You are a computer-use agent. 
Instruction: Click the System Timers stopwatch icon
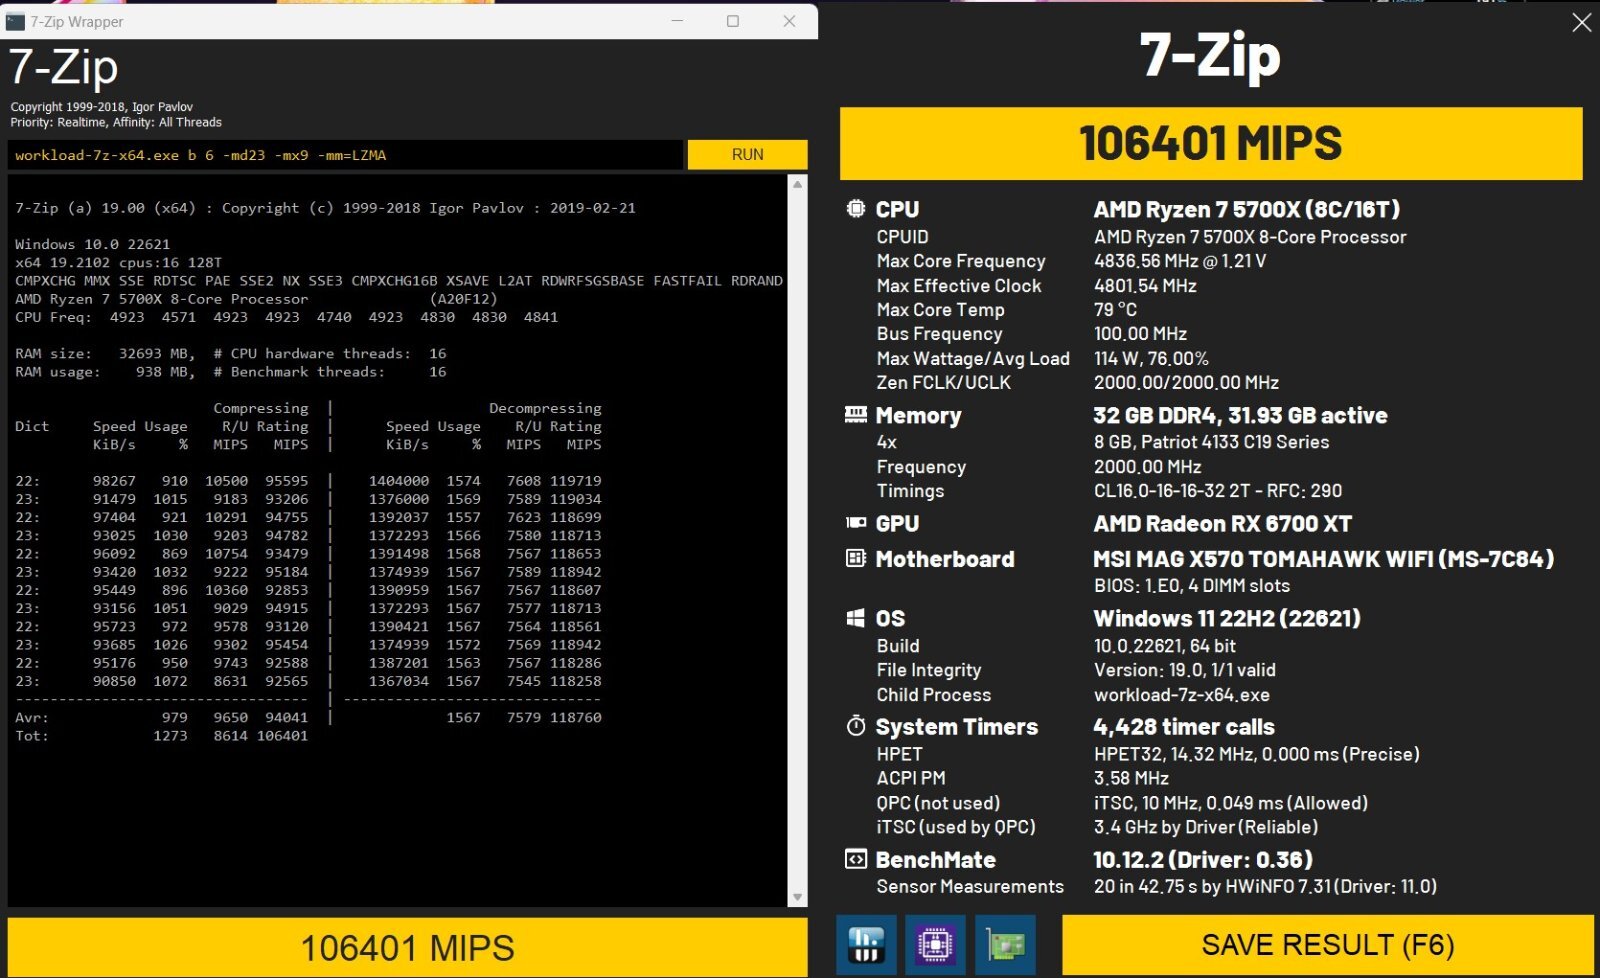click(x=856, y=726)
